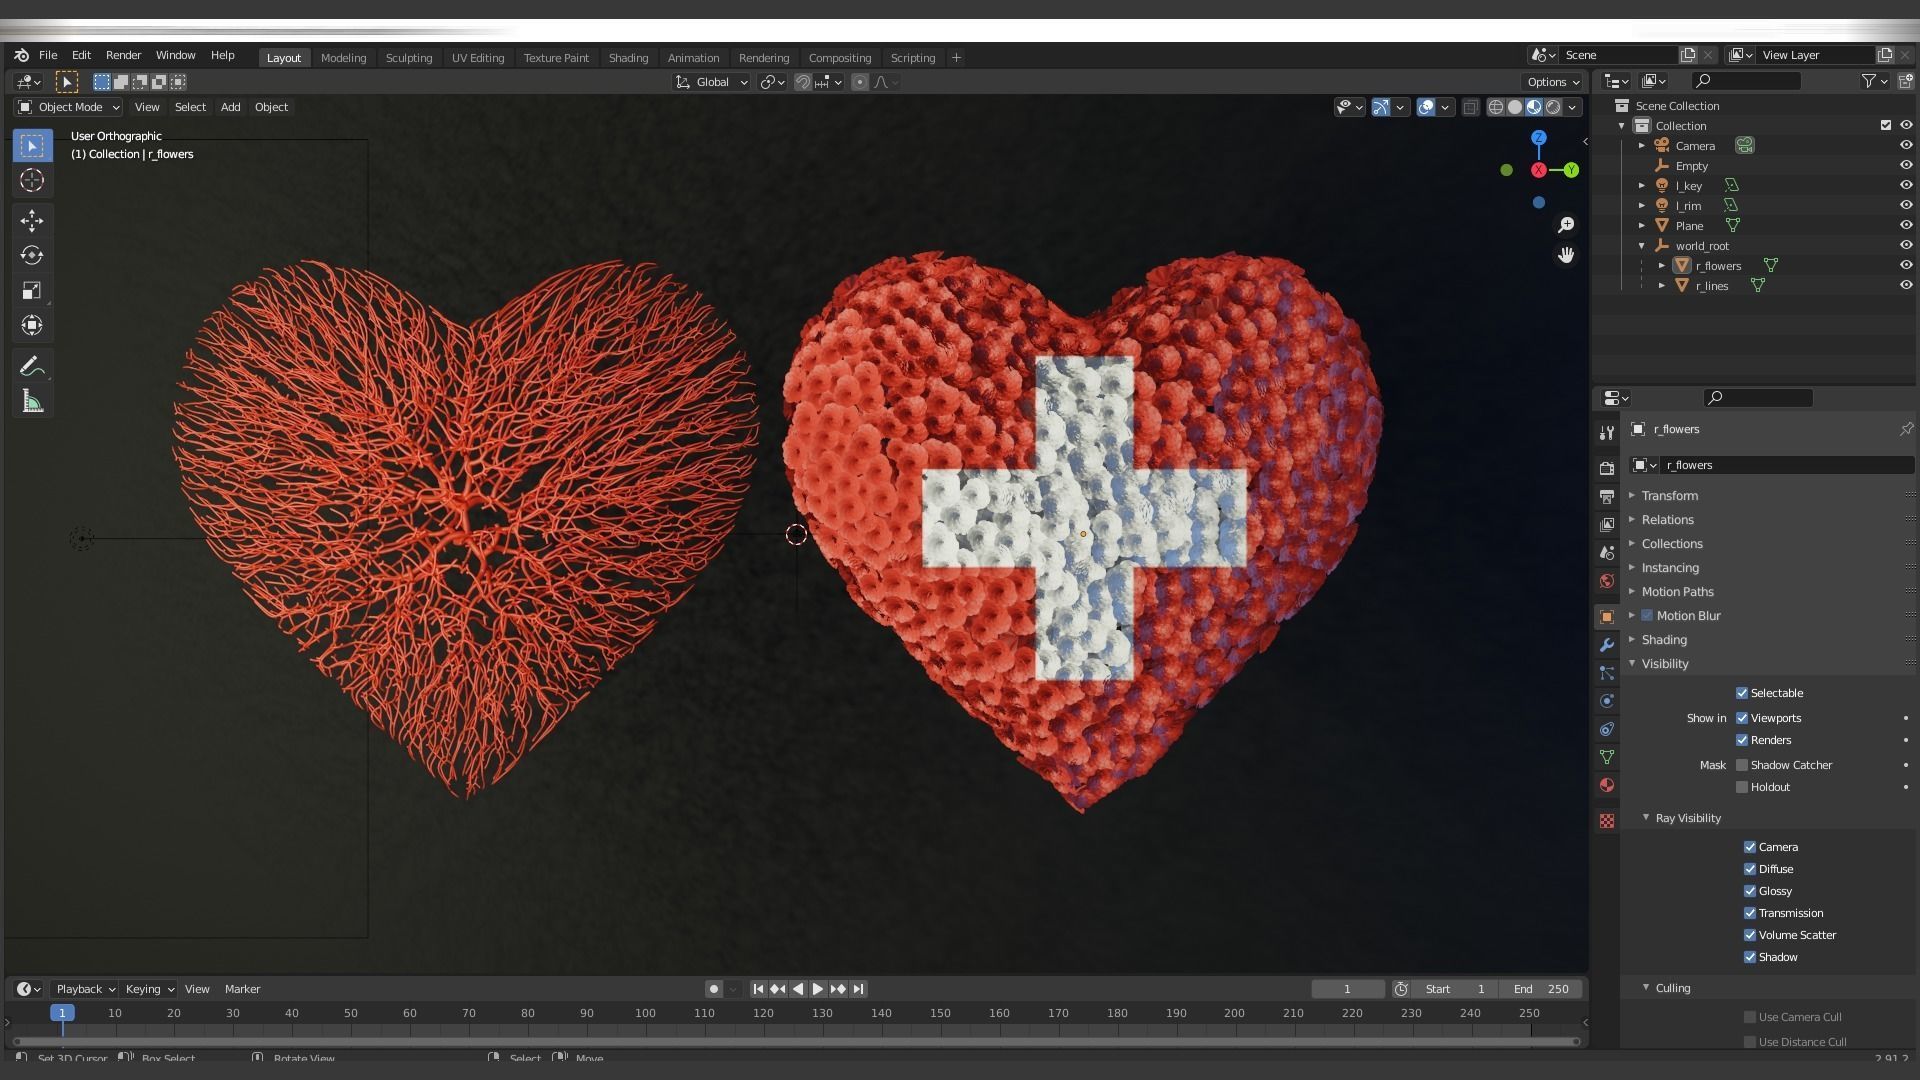1920x1080 pixels.
Task: Jump to the timeline end frame
Action: [x=858, y=989]
